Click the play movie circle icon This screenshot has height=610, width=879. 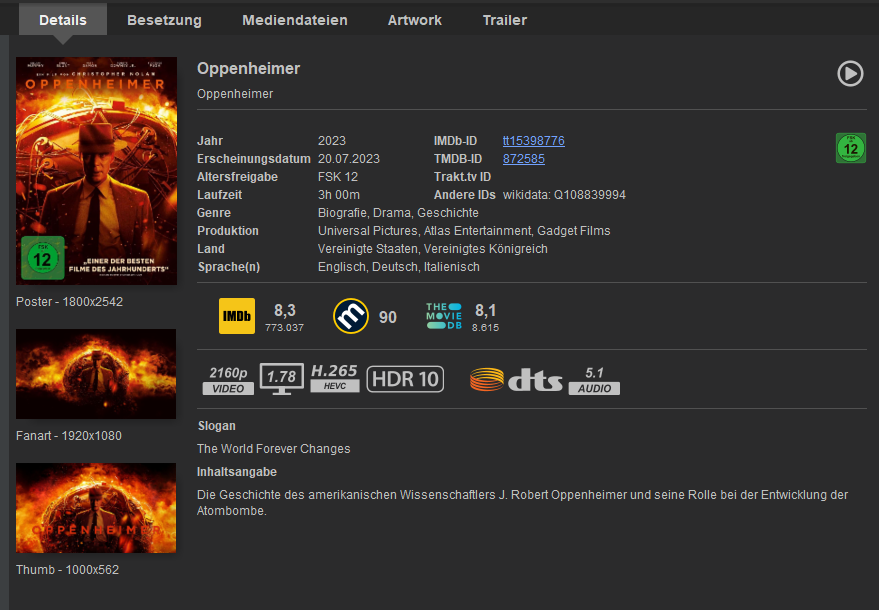coord(850,73)
